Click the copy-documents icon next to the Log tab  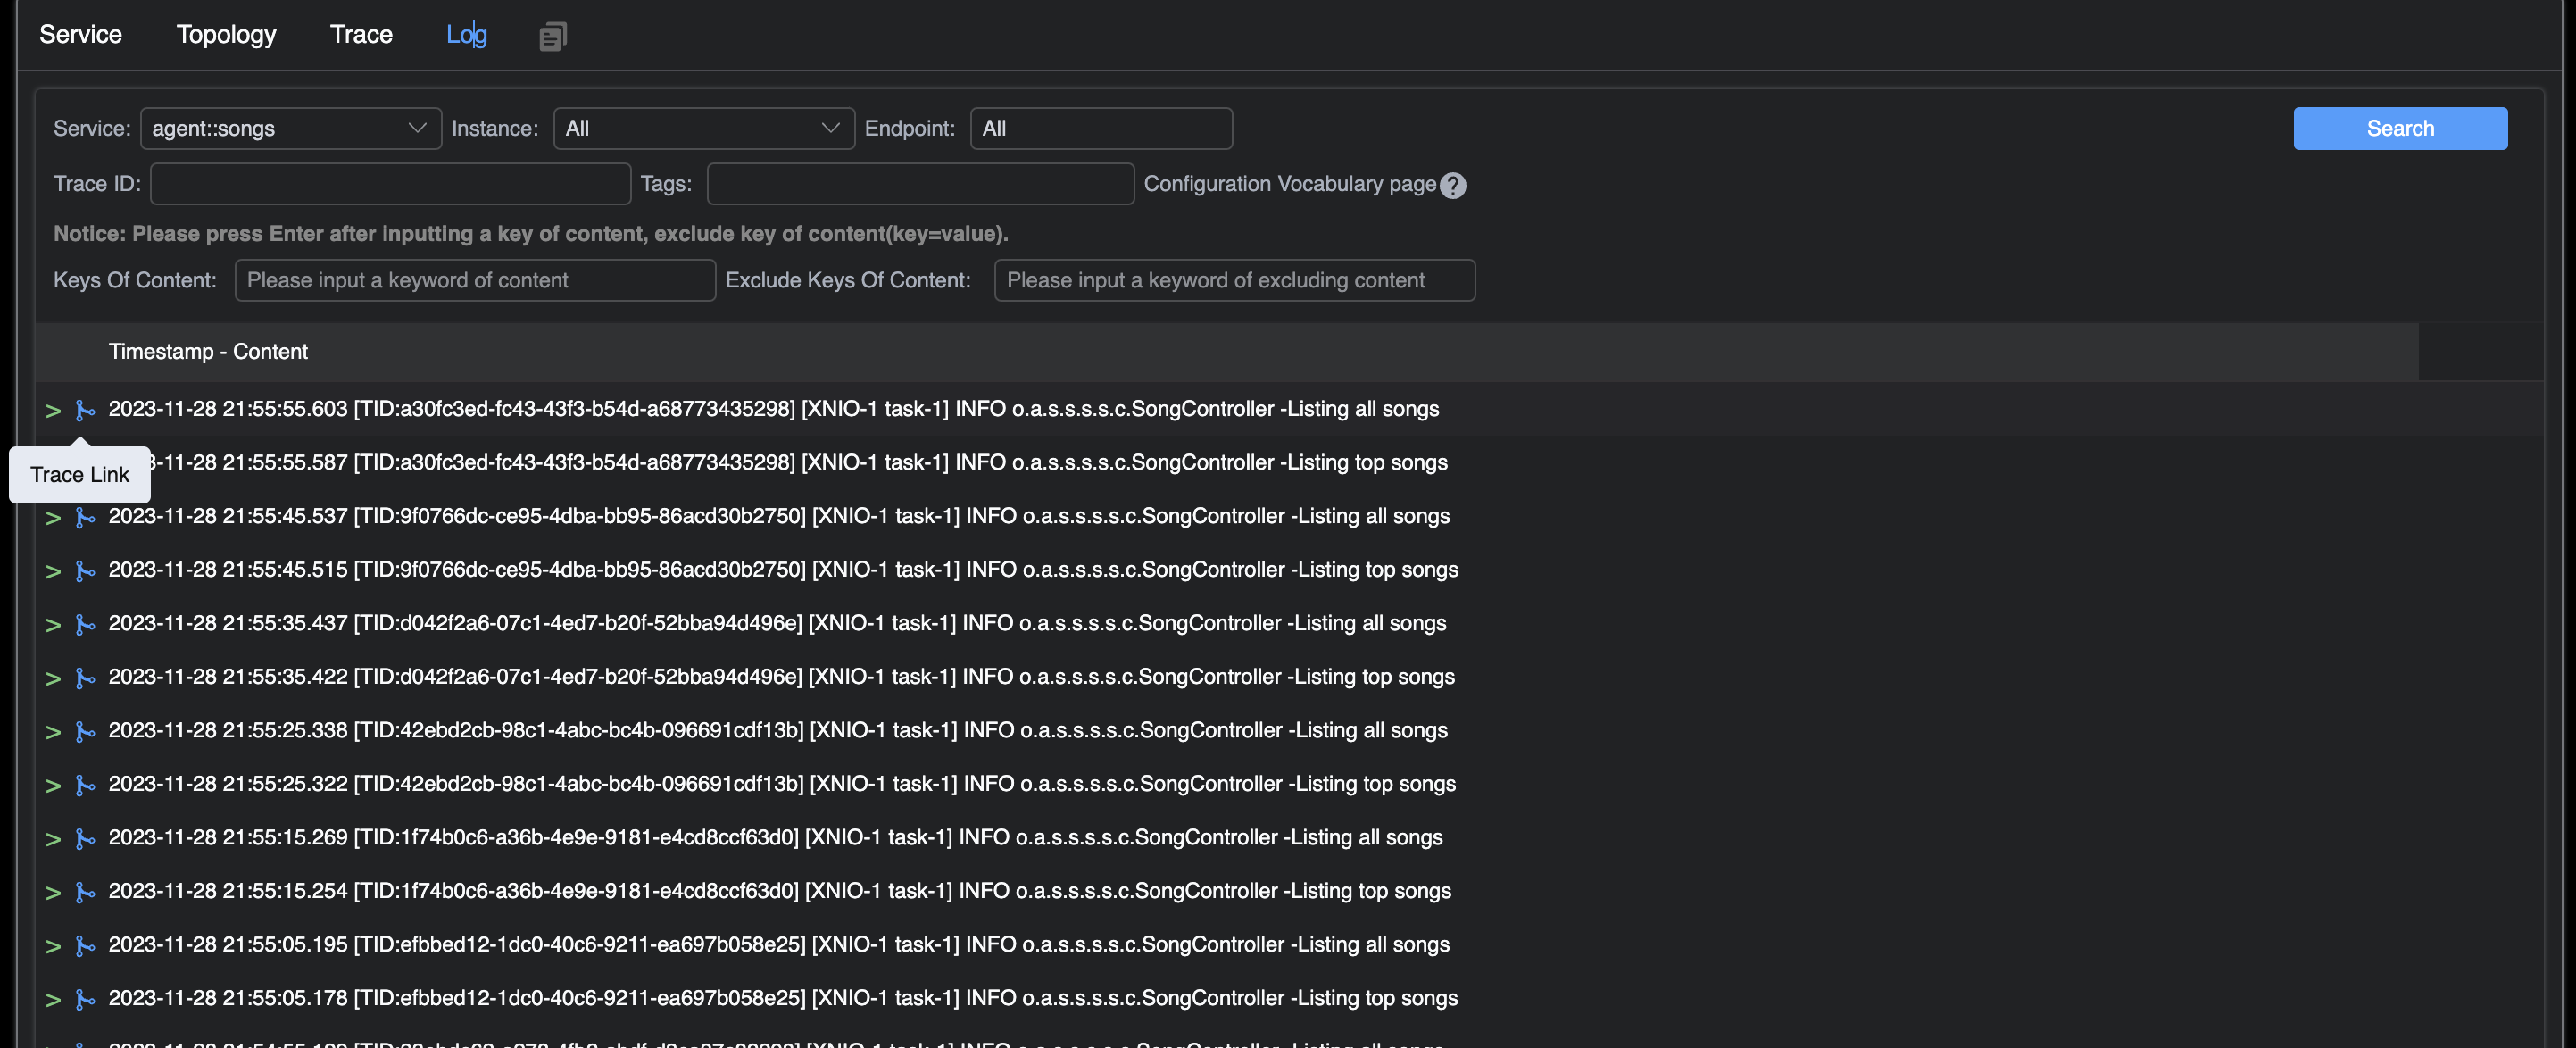coord(552,37)
